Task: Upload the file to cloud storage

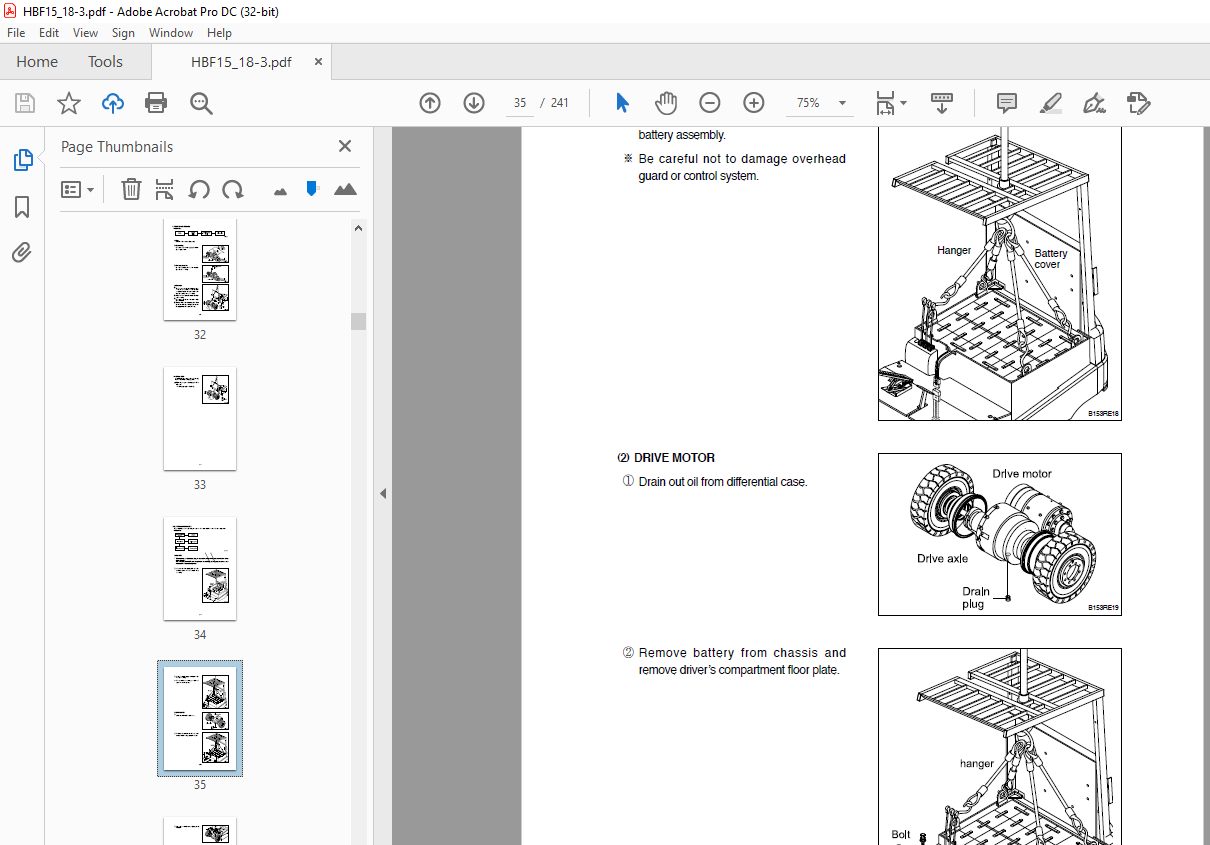Action: pos(113,103)
